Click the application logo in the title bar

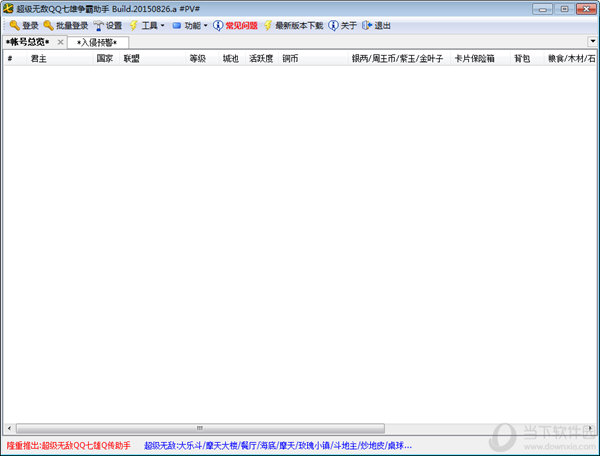8,8
